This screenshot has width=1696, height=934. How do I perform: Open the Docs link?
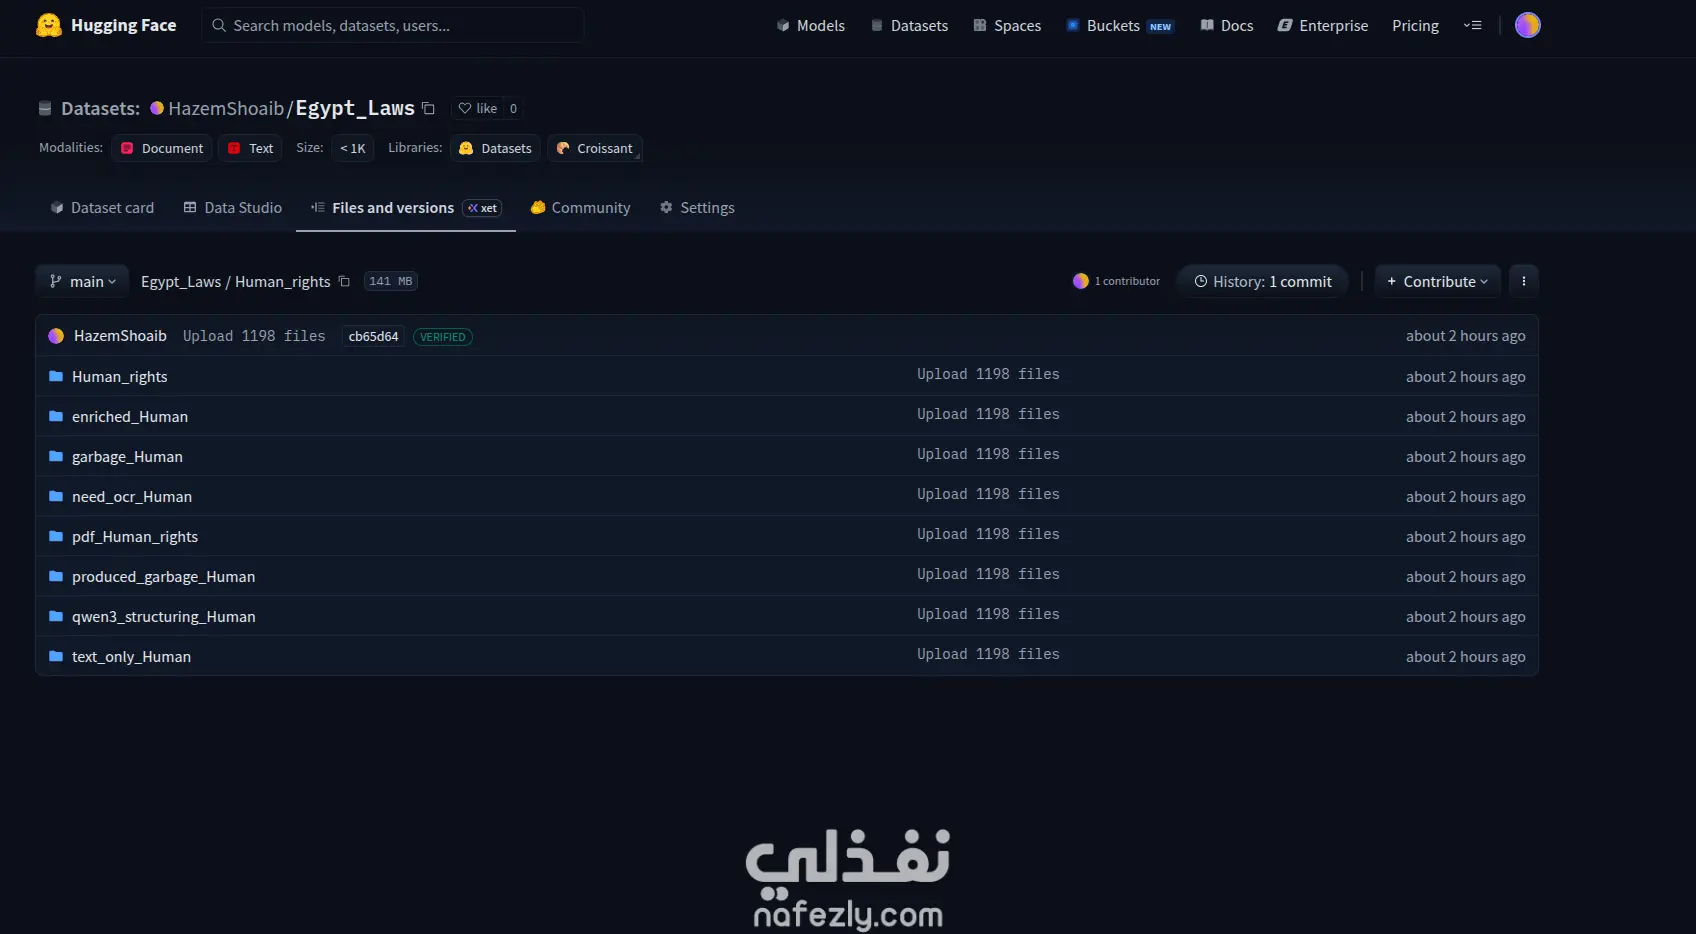coord(1227,25)
